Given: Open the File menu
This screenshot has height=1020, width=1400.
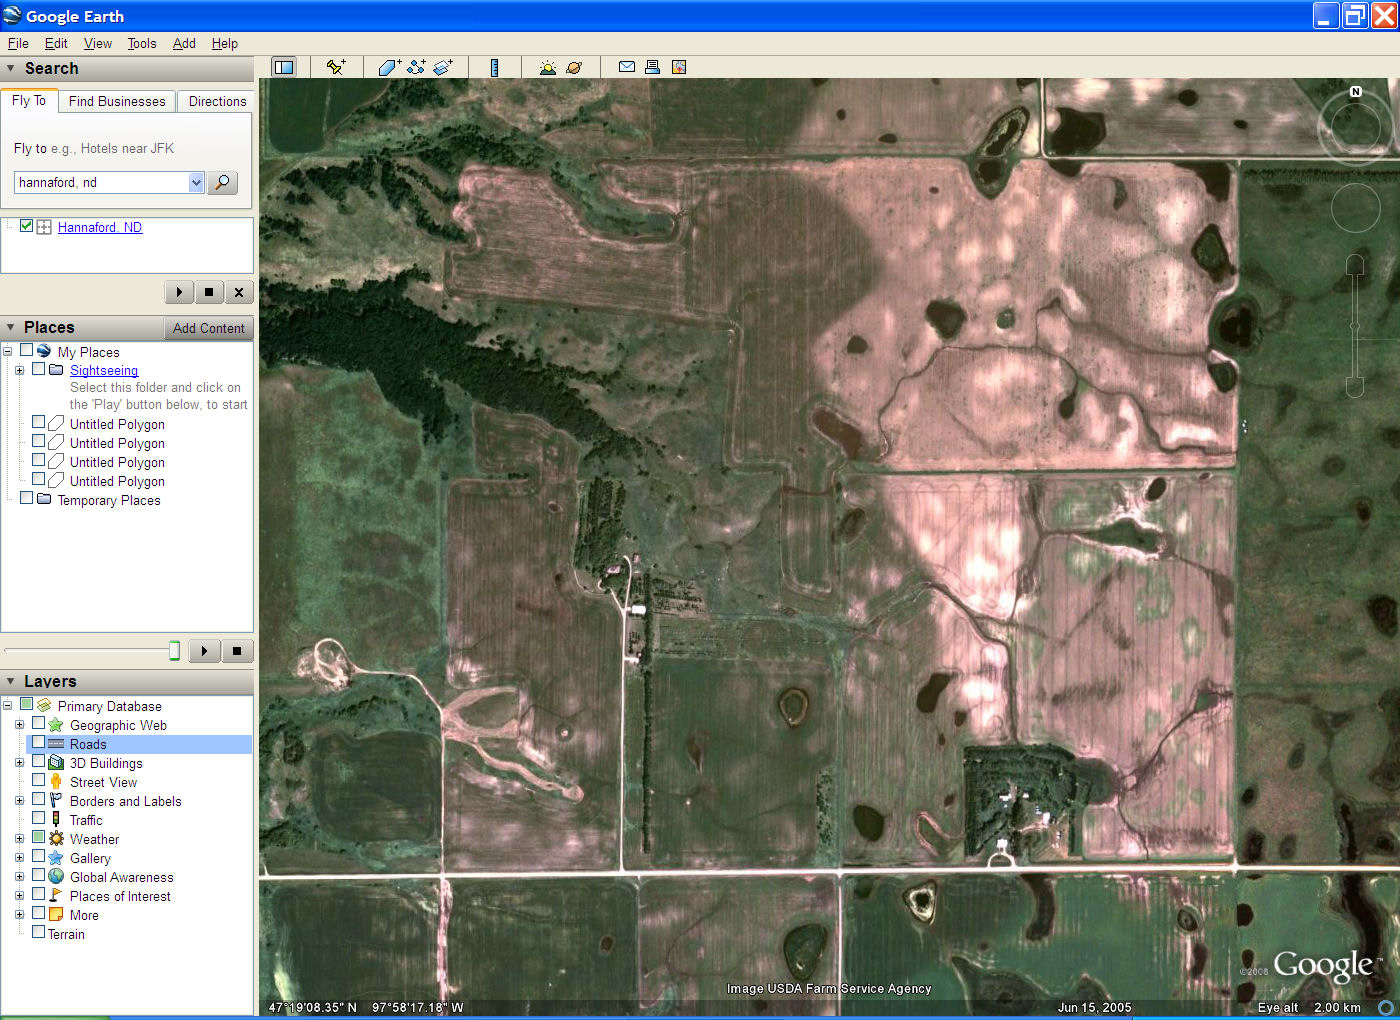Looking at the screenshot, I should pyautogui.click(x=18, y=43).
